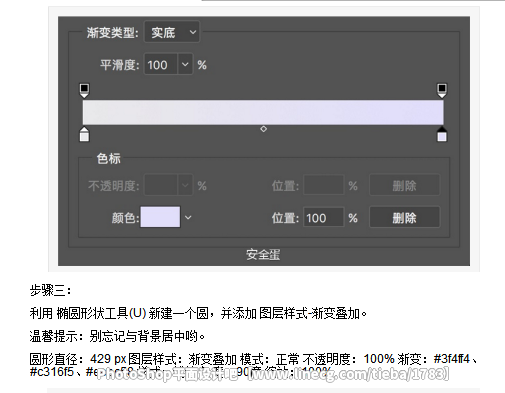This screenshot has width=505, height=393.
Task: Select the right opacity stop above gradient
Action: pos(442,90)
